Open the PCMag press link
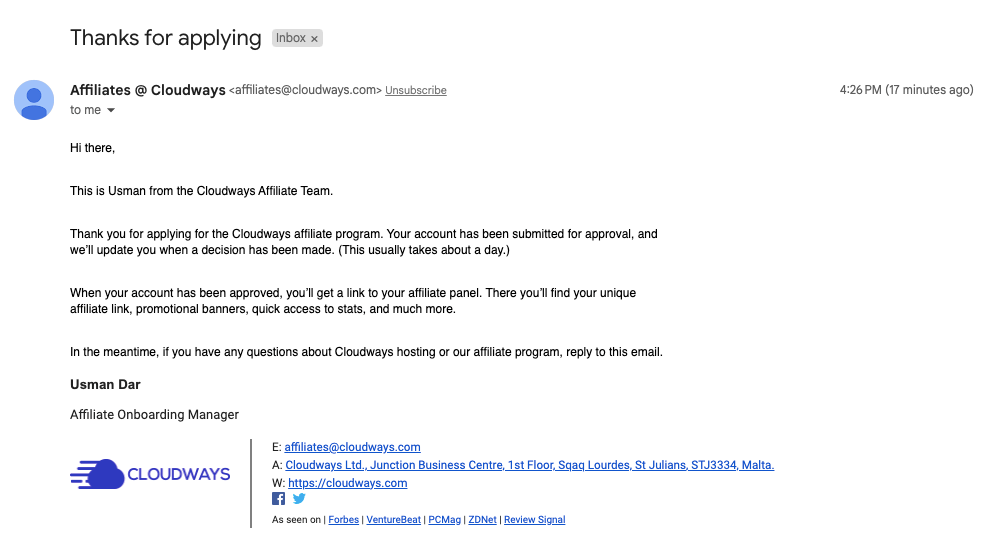Screen dimensions: 994x549 tap(444, 520)
